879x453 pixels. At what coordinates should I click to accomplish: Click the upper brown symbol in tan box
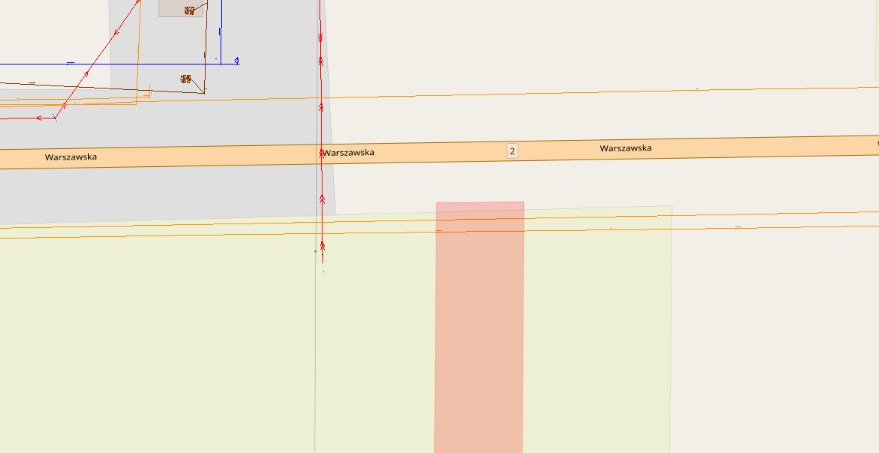pos(187,10)
